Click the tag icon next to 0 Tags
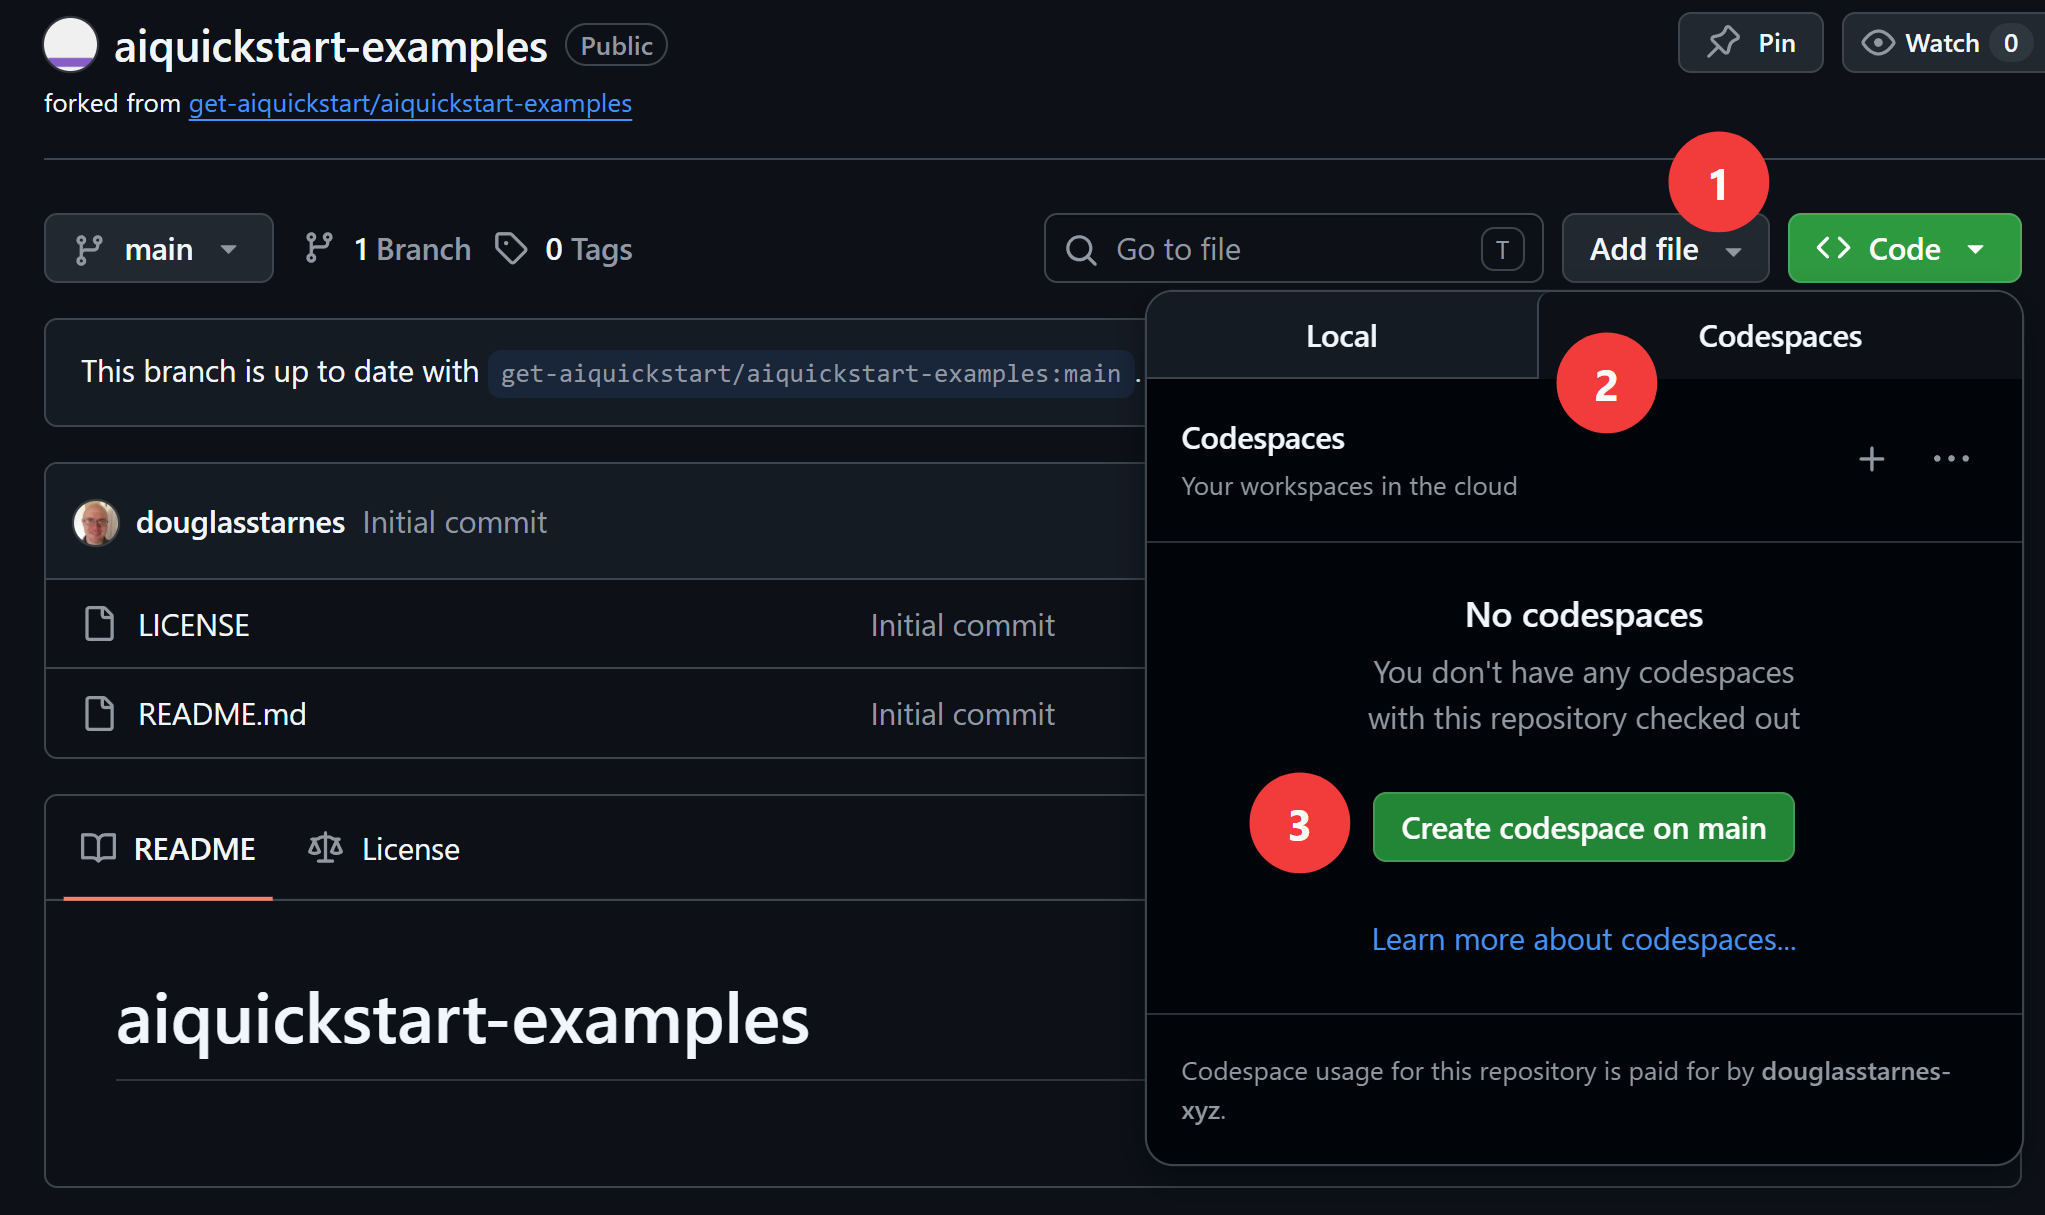Image resolution: width=2045 pixels, height=1215 pixels. coord(511,248)
